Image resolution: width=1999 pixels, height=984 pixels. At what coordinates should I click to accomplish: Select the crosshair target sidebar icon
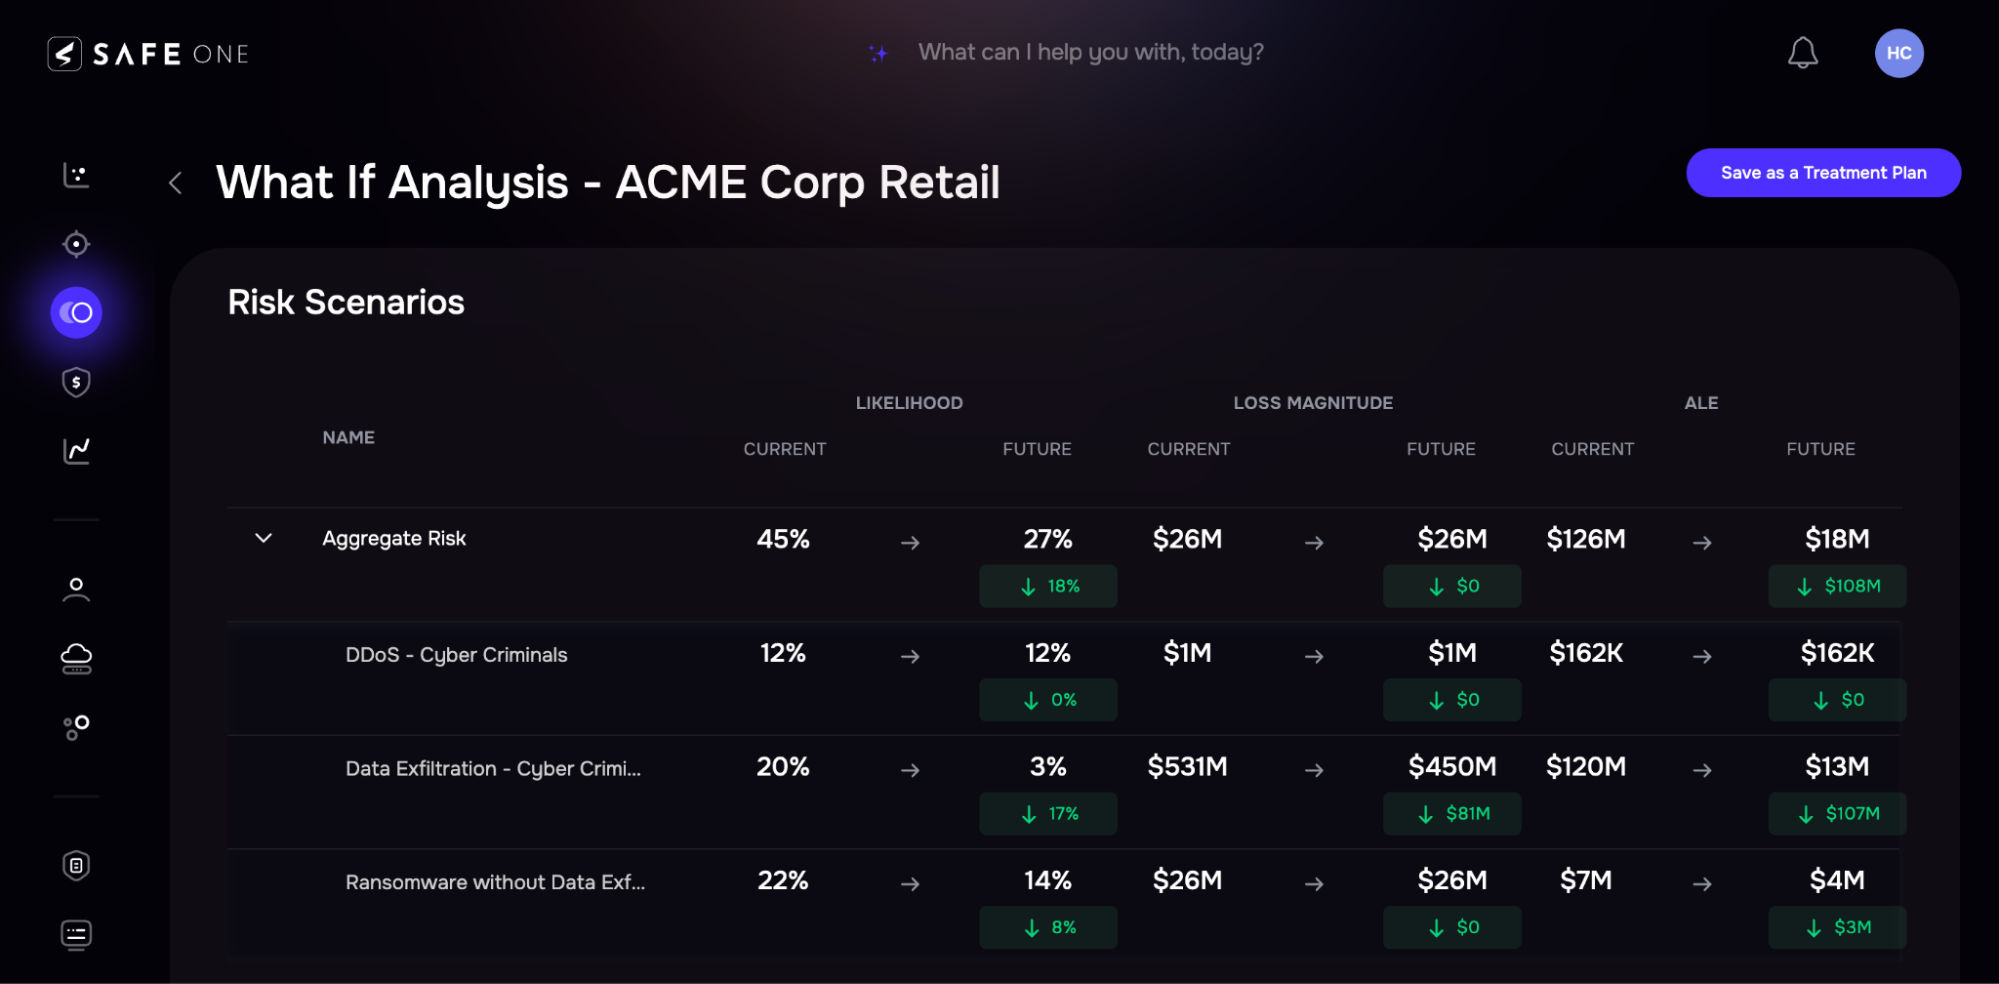(76, 244)
